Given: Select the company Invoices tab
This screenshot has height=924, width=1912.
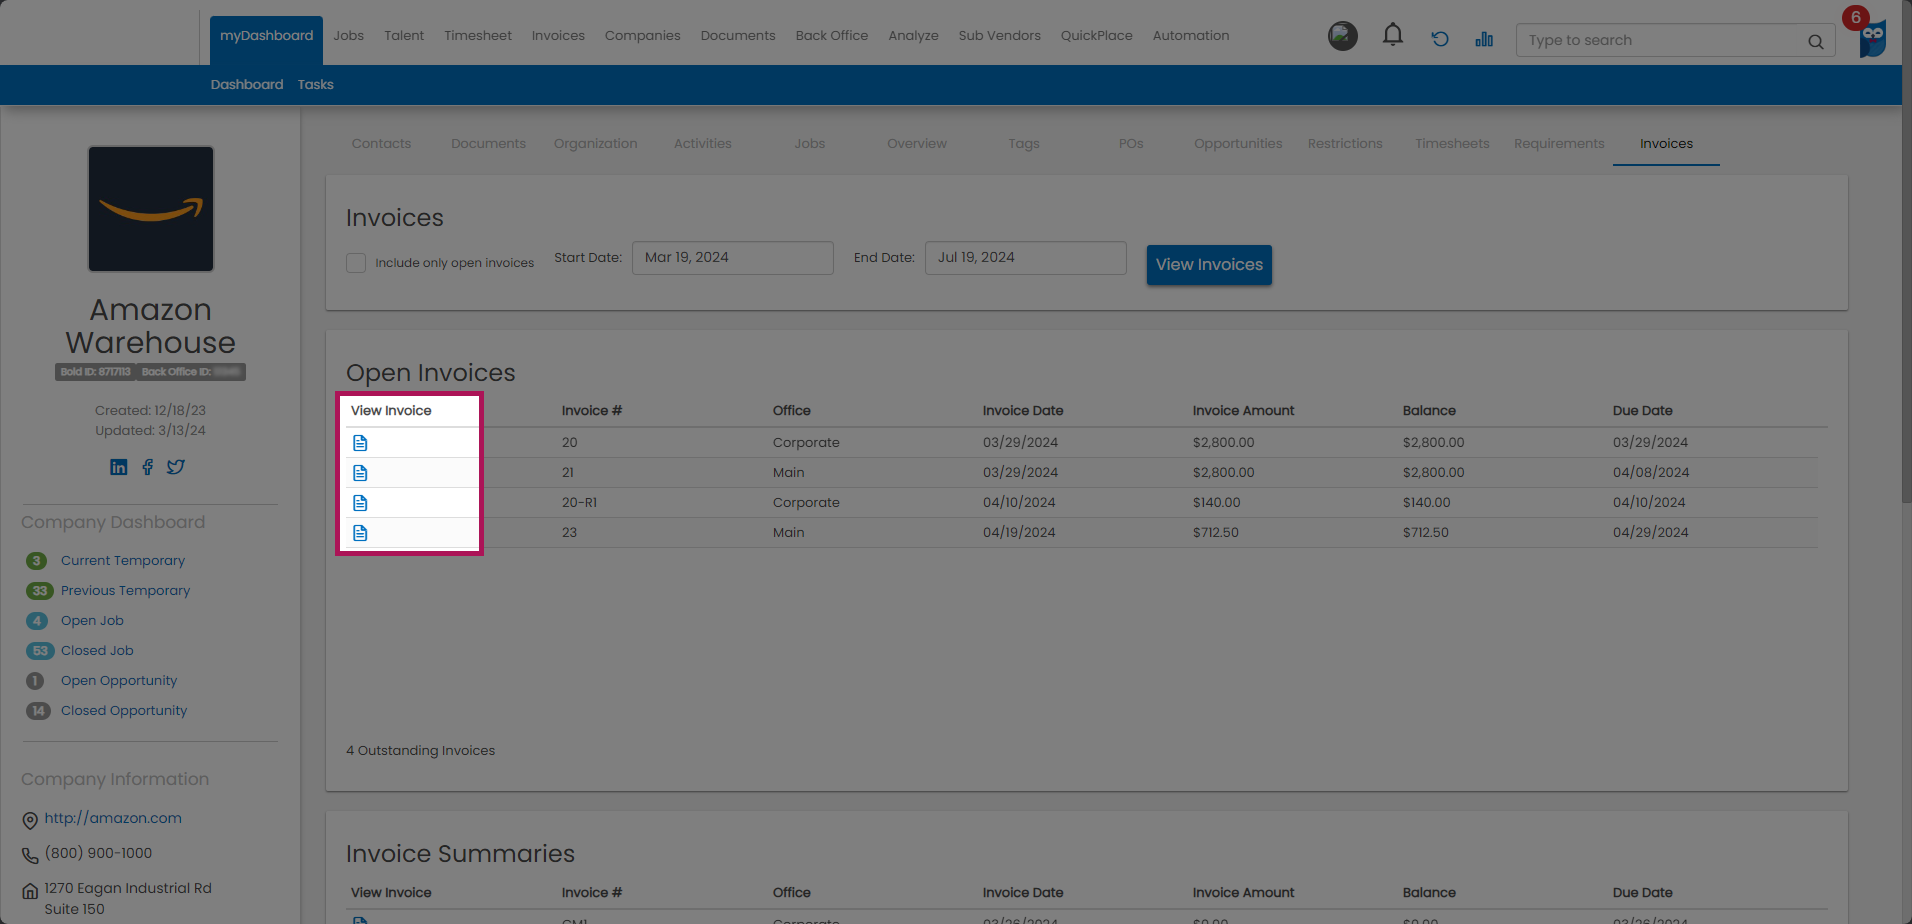Looking at the screenshot, I should [x=1666, y=144].
